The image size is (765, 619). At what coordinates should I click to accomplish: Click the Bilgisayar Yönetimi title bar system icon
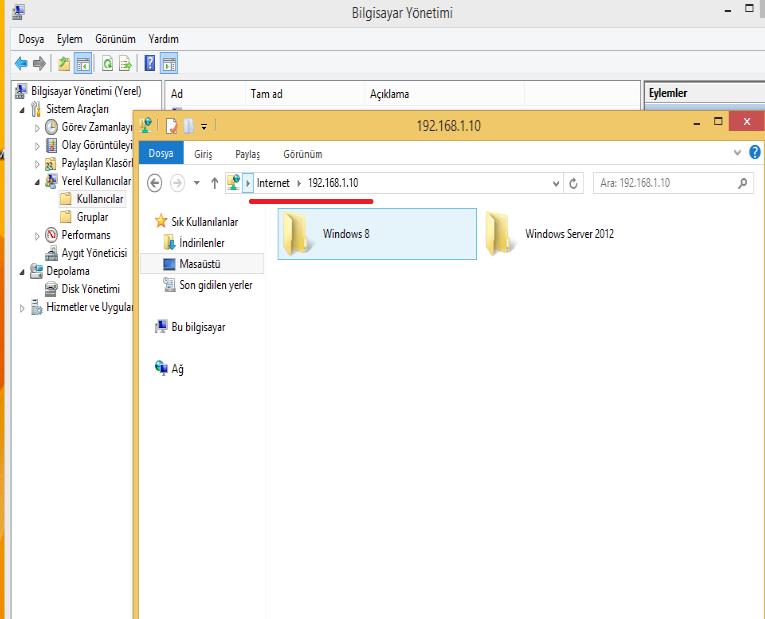tap(18, 12)
